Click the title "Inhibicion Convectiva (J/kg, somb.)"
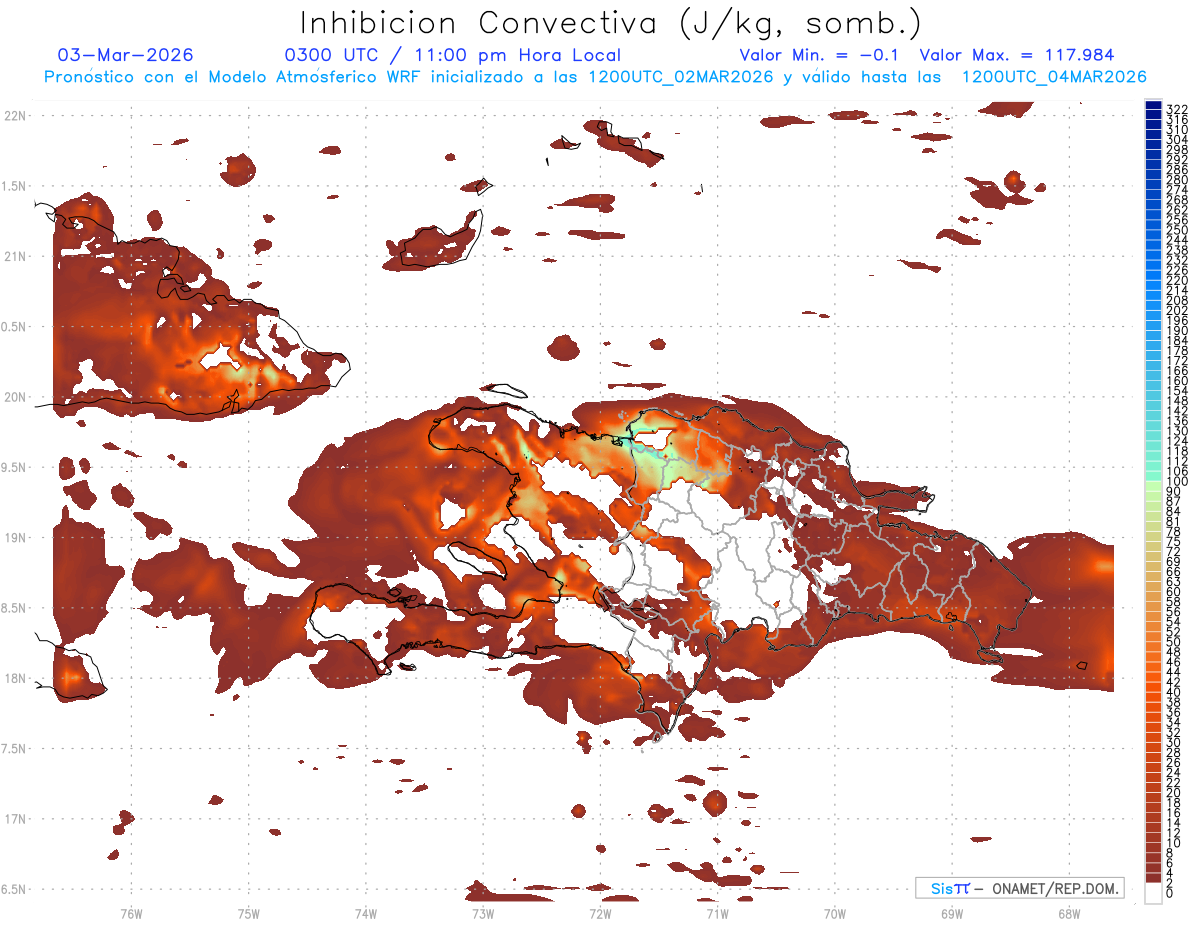 [611, 23]
